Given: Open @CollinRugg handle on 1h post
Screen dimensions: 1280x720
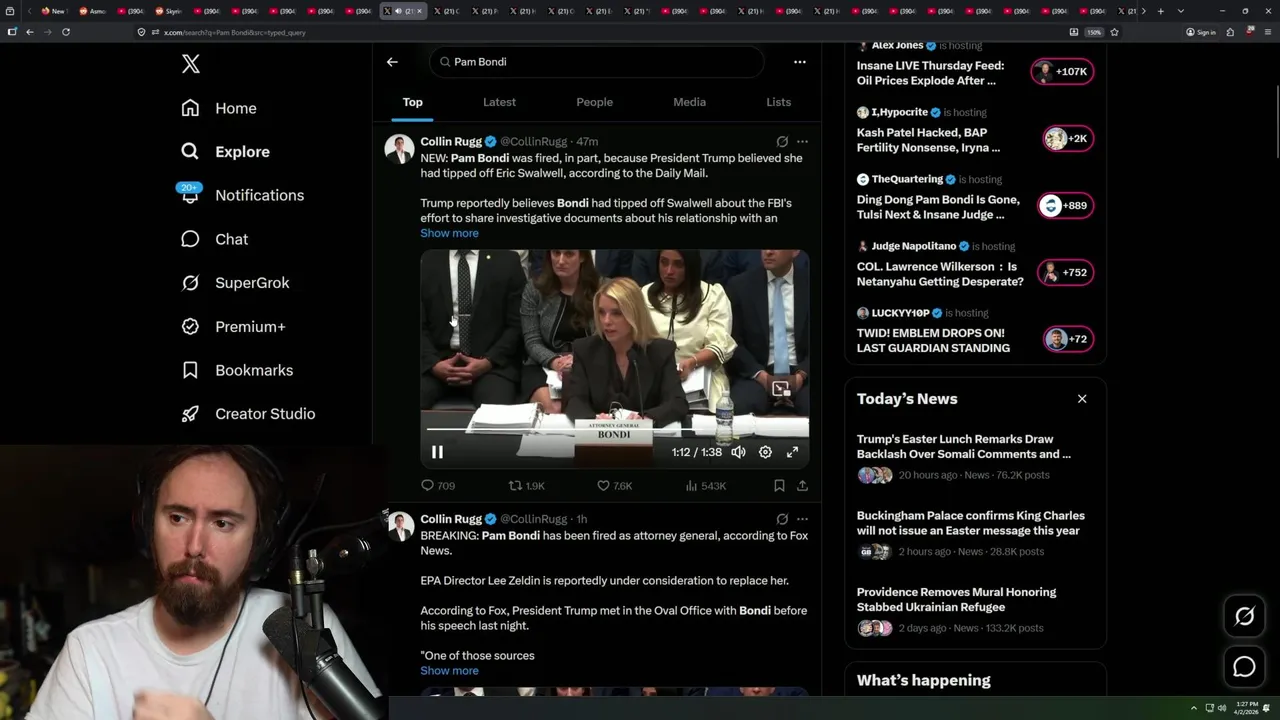Looking at the screenshot, I should click(x=533, y=519).
